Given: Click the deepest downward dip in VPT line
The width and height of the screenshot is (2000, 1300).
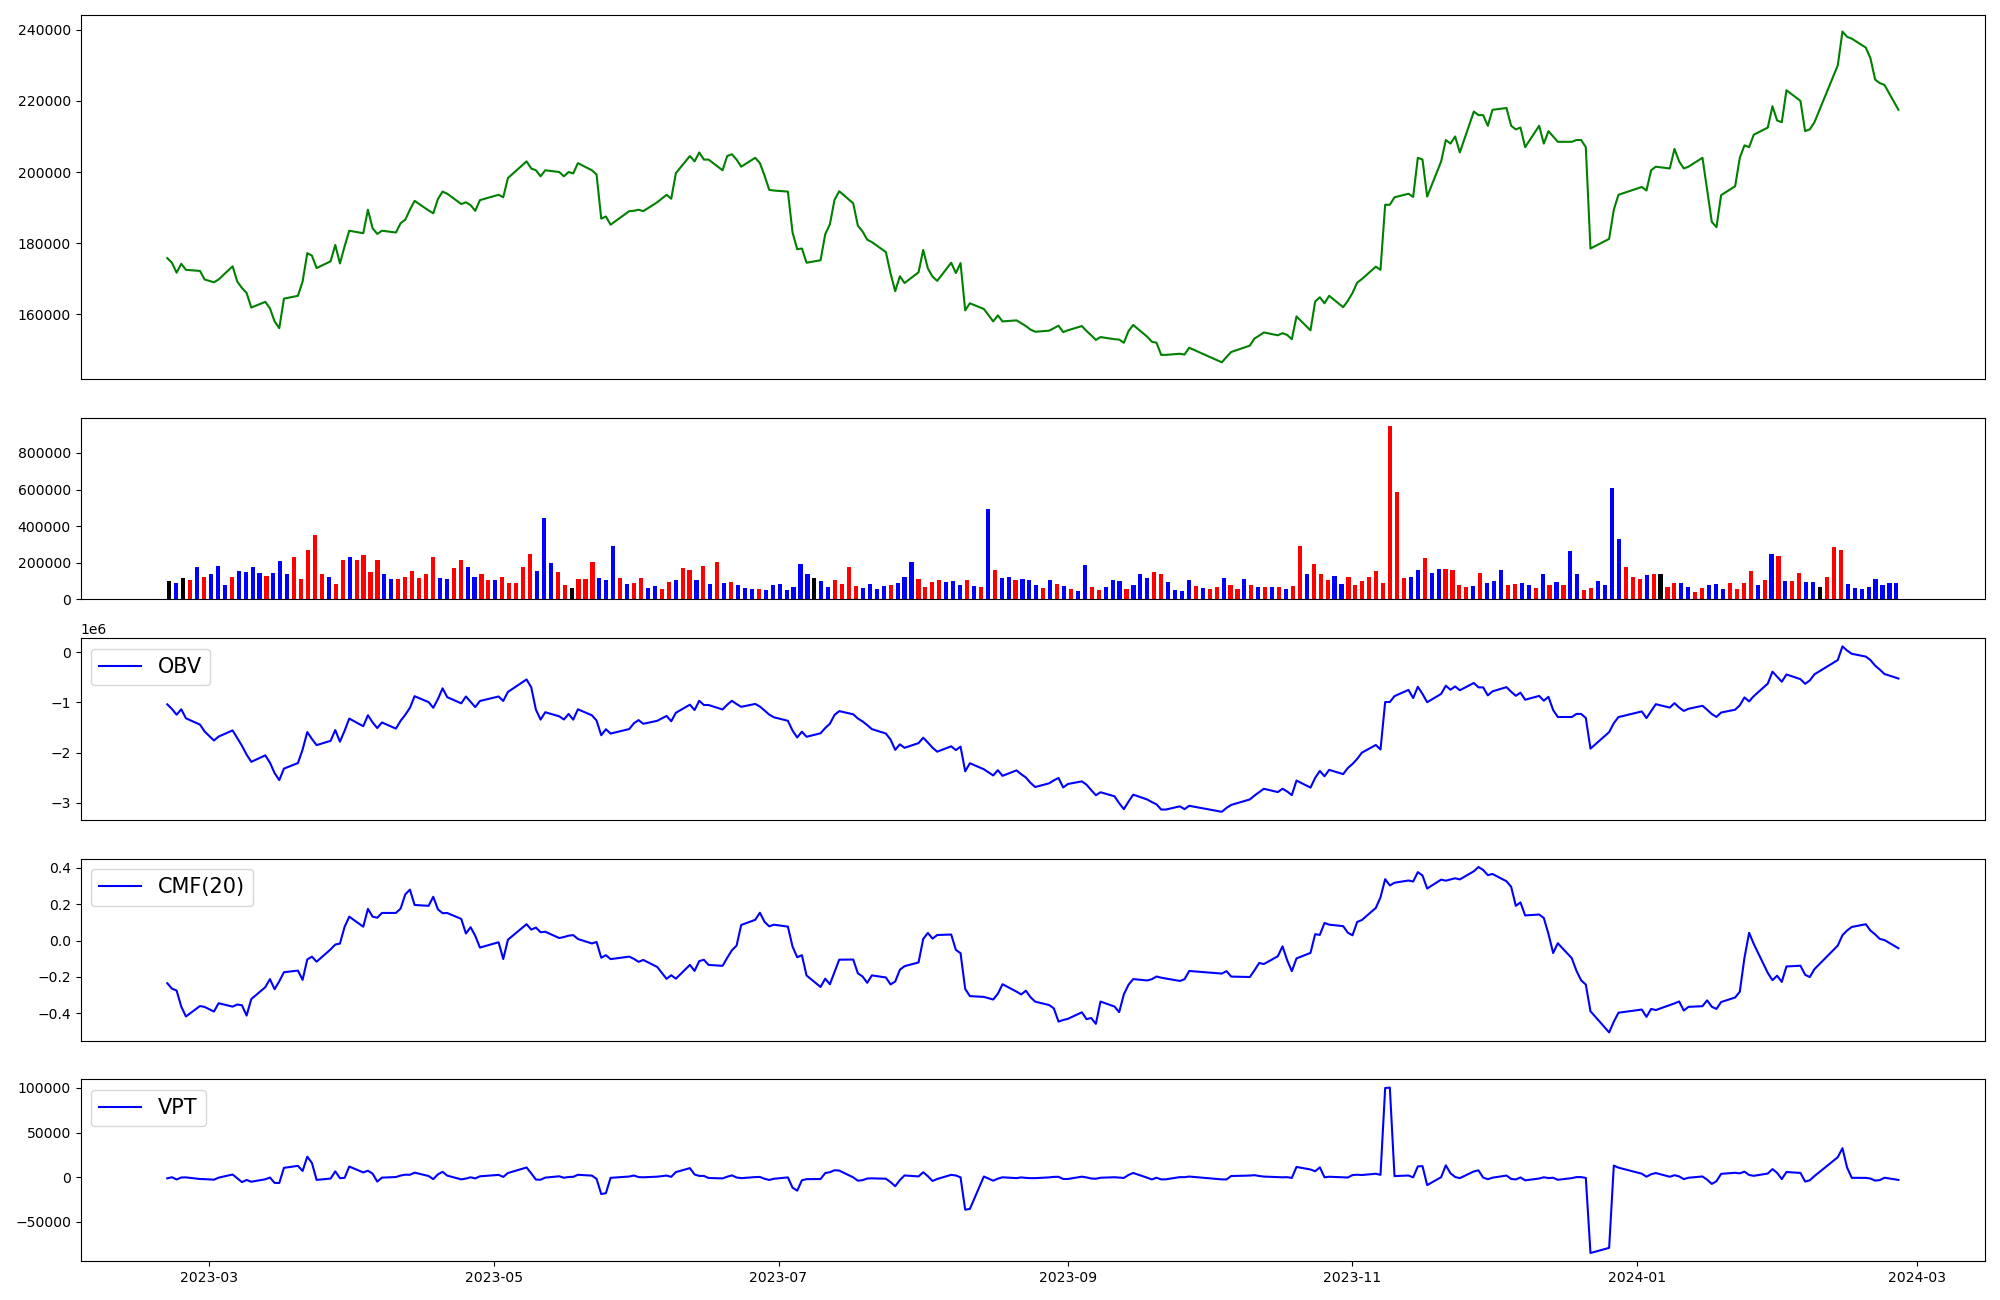Looking at the screenshot, I should pyautogui.click(x=1591, y=1252).
